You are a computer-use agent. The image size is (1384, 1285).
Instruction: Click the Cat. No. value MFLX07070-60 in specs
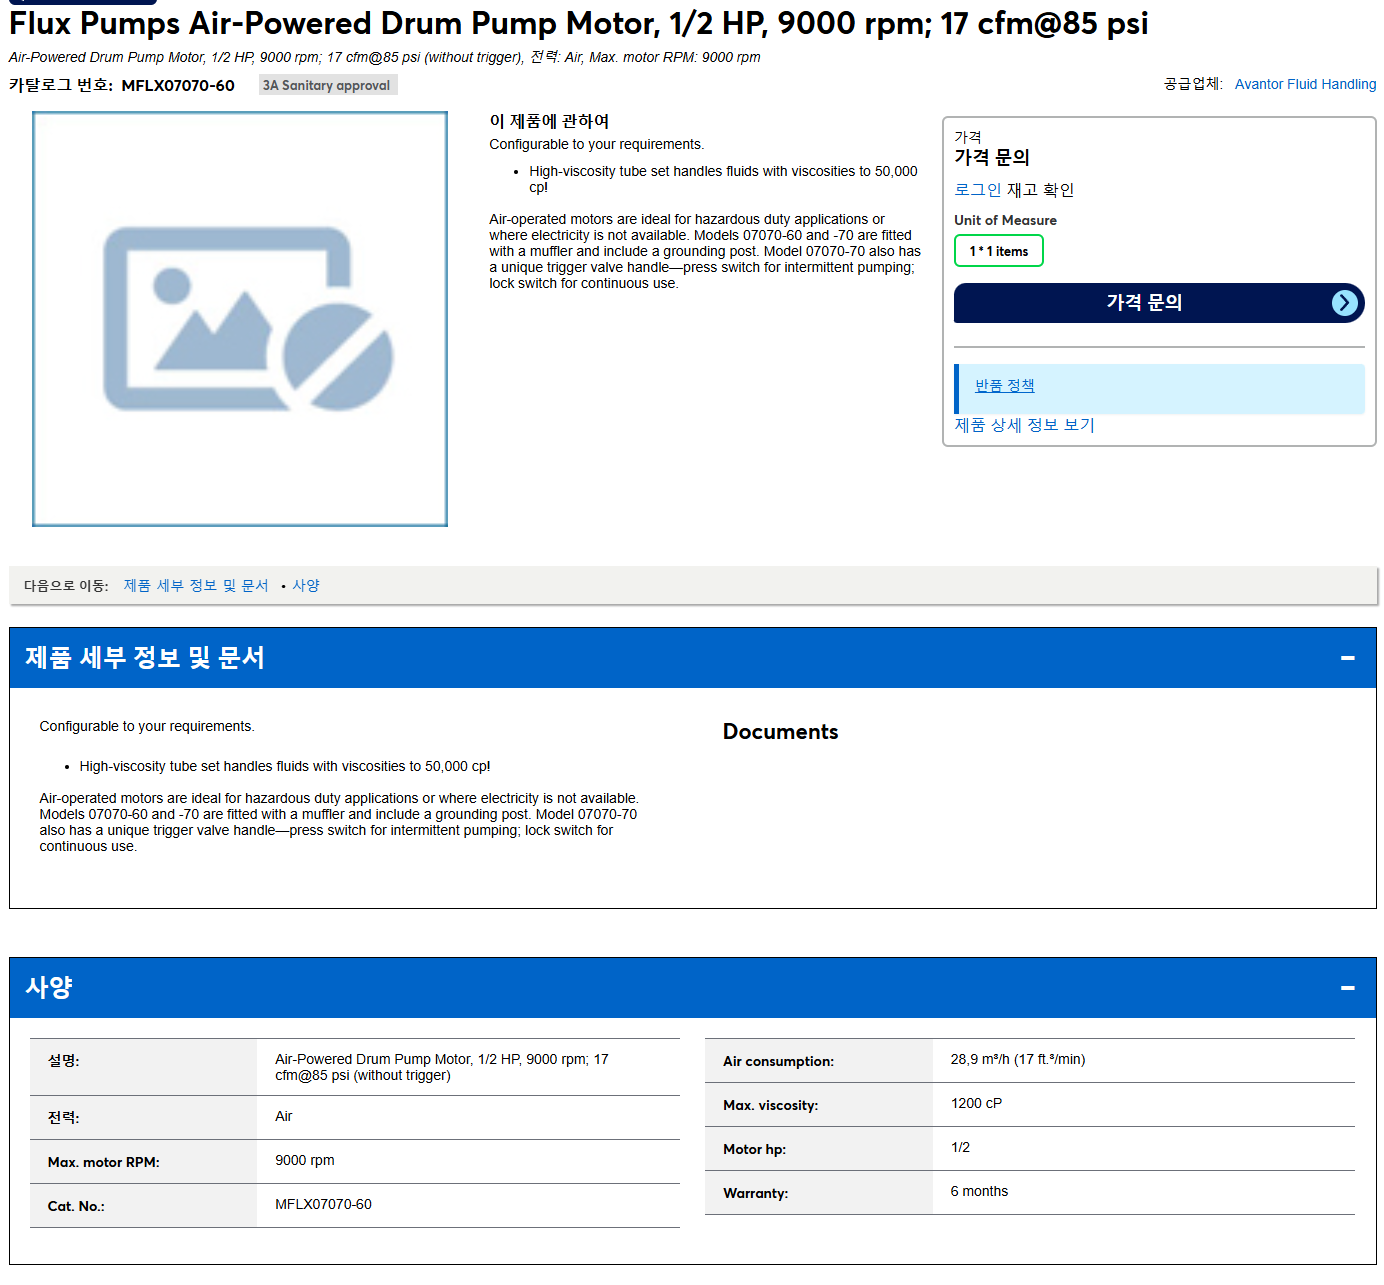tap(323, 1205)
